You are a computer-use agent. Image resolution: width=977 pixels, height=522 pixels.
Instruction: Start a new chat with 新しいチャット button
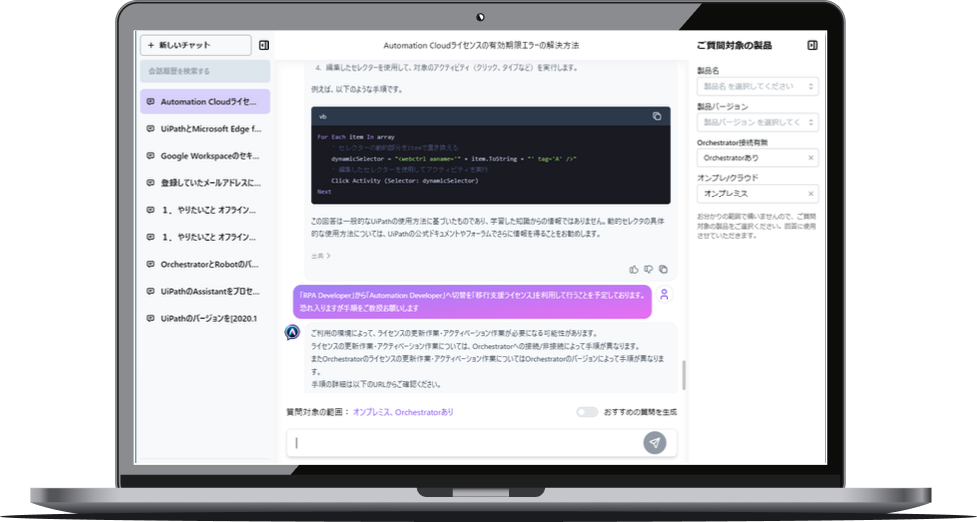(196, 45)
